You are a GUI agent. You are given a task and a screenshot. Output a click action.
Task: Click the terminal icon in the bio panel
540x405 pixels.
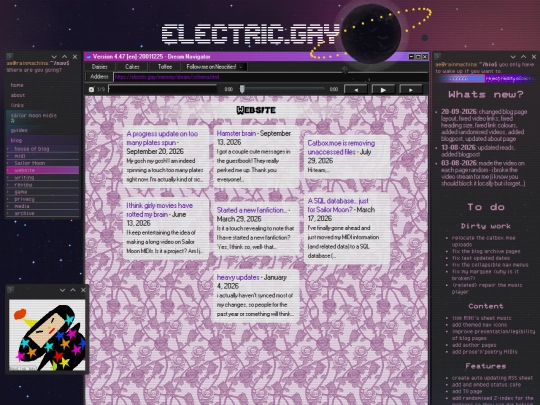(x=438, y=56)
